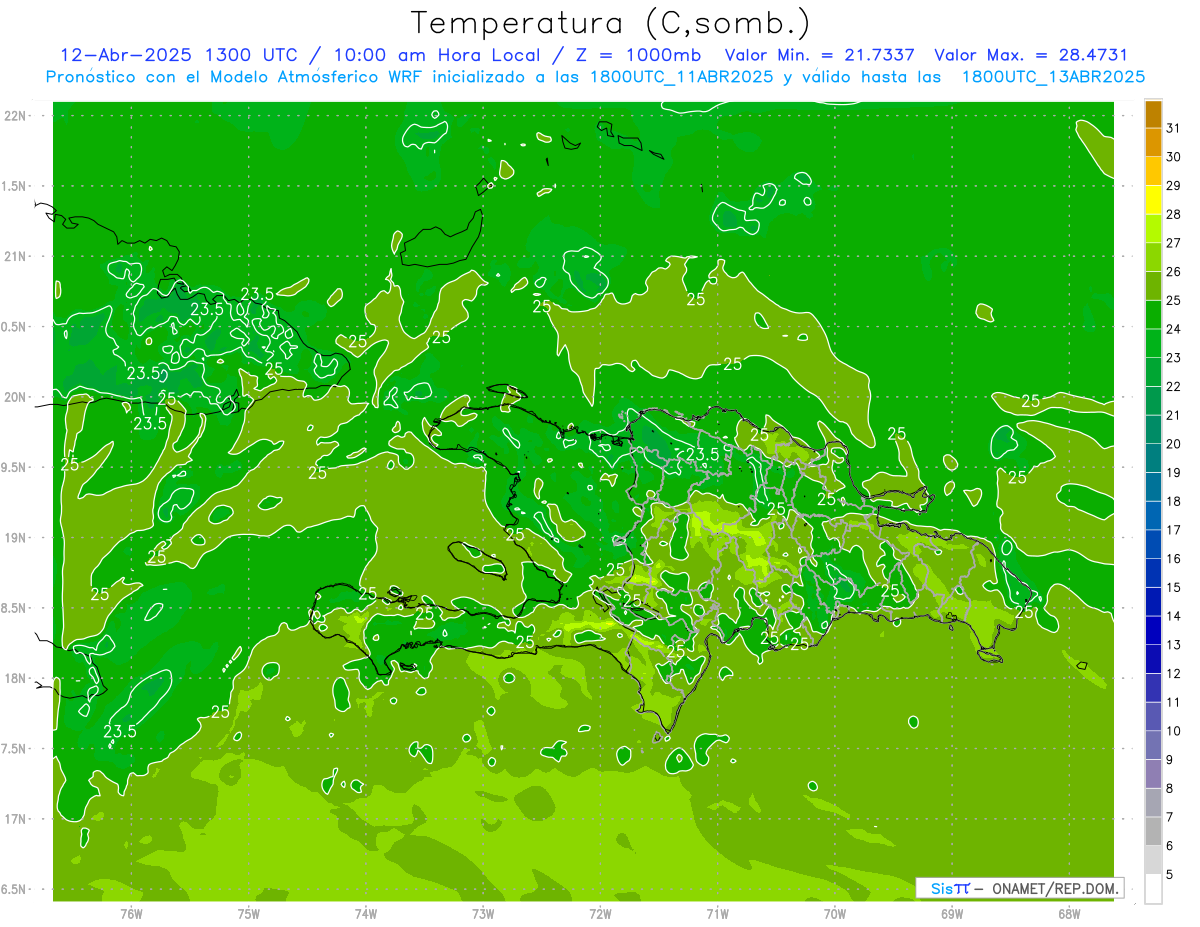Viewport: 1200px width, 927px height.
Task: Click the title "Temperatura (C,somb.)"
Action: coord(610,24)
